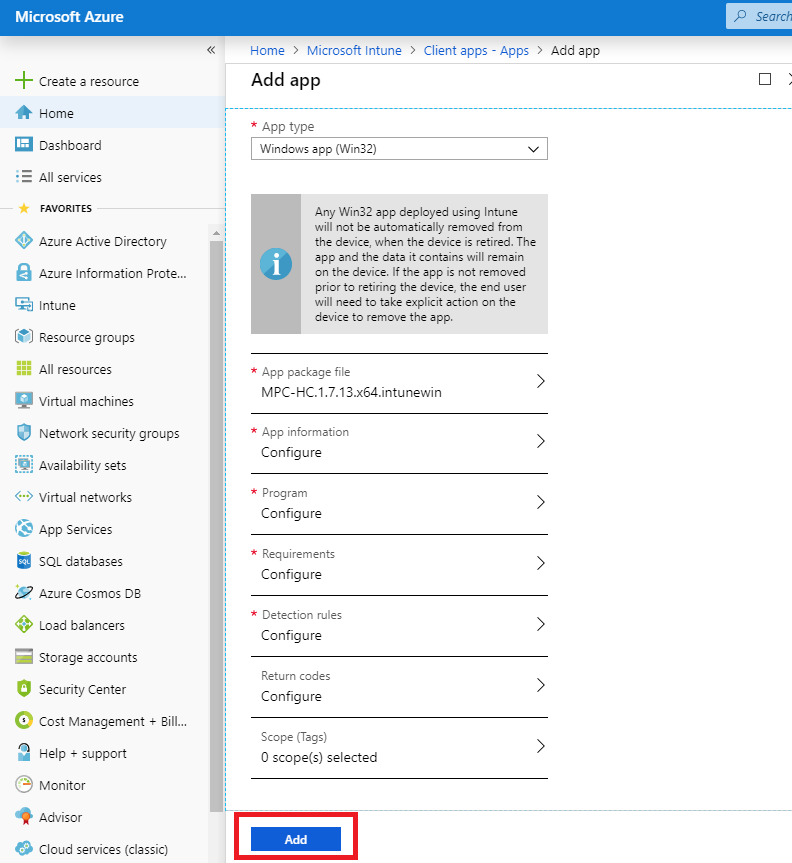Click the Home house icon in sidebar
The width and height of the screenshot is (792, 863).
click(24, 113)
